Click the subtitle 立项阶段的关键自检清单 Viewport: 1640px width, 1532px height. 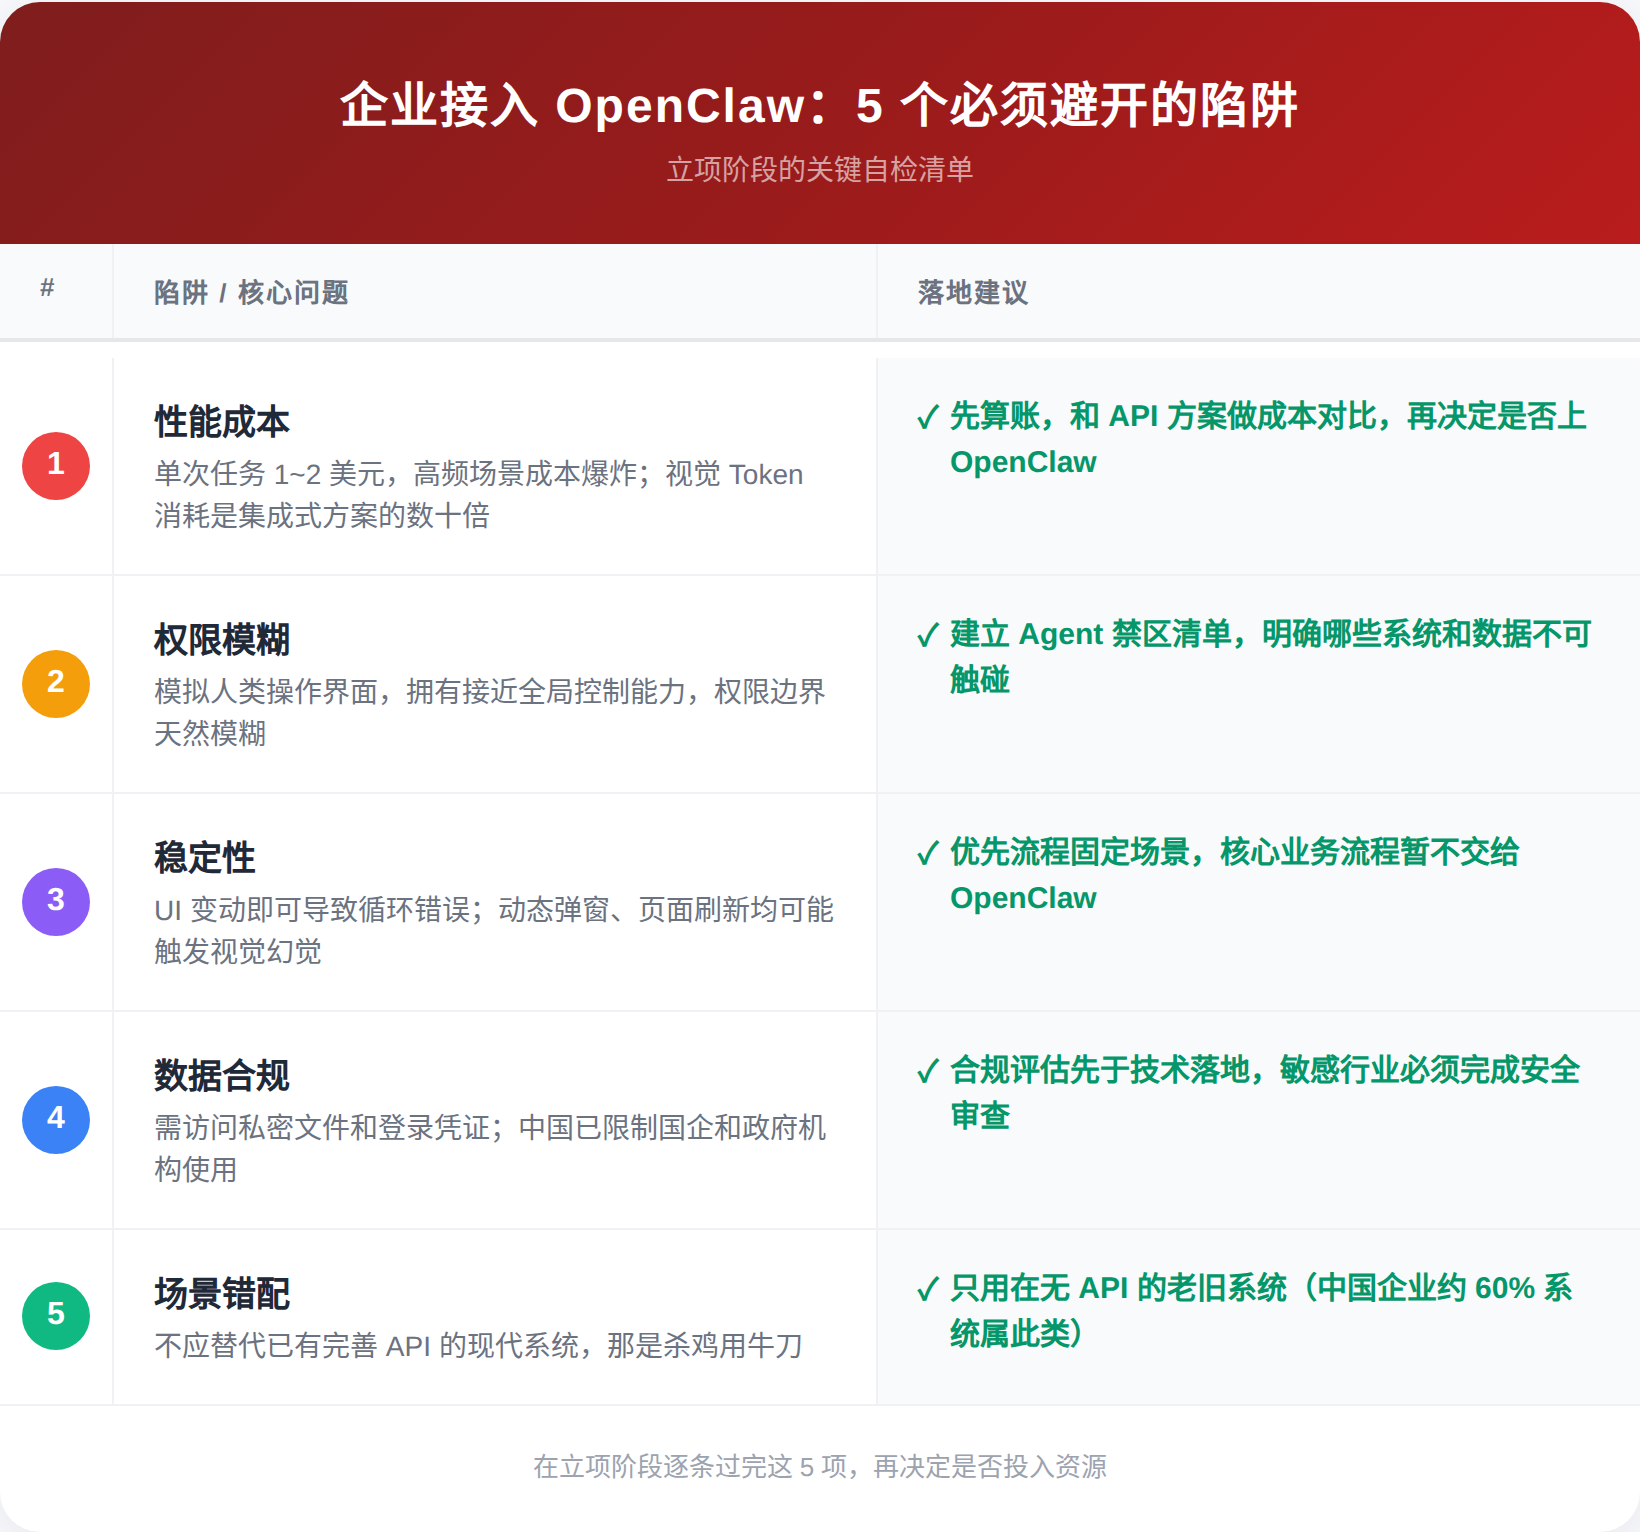point(820,170)
